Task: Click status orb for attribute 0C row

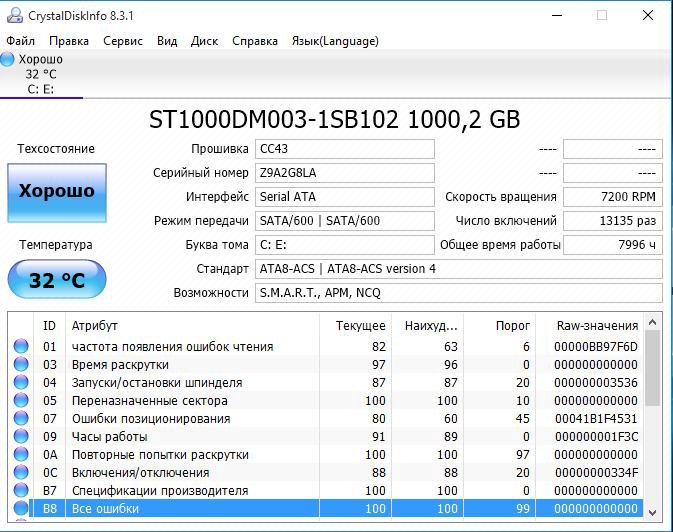Action: pyautogui.click(x=21, y=473)
